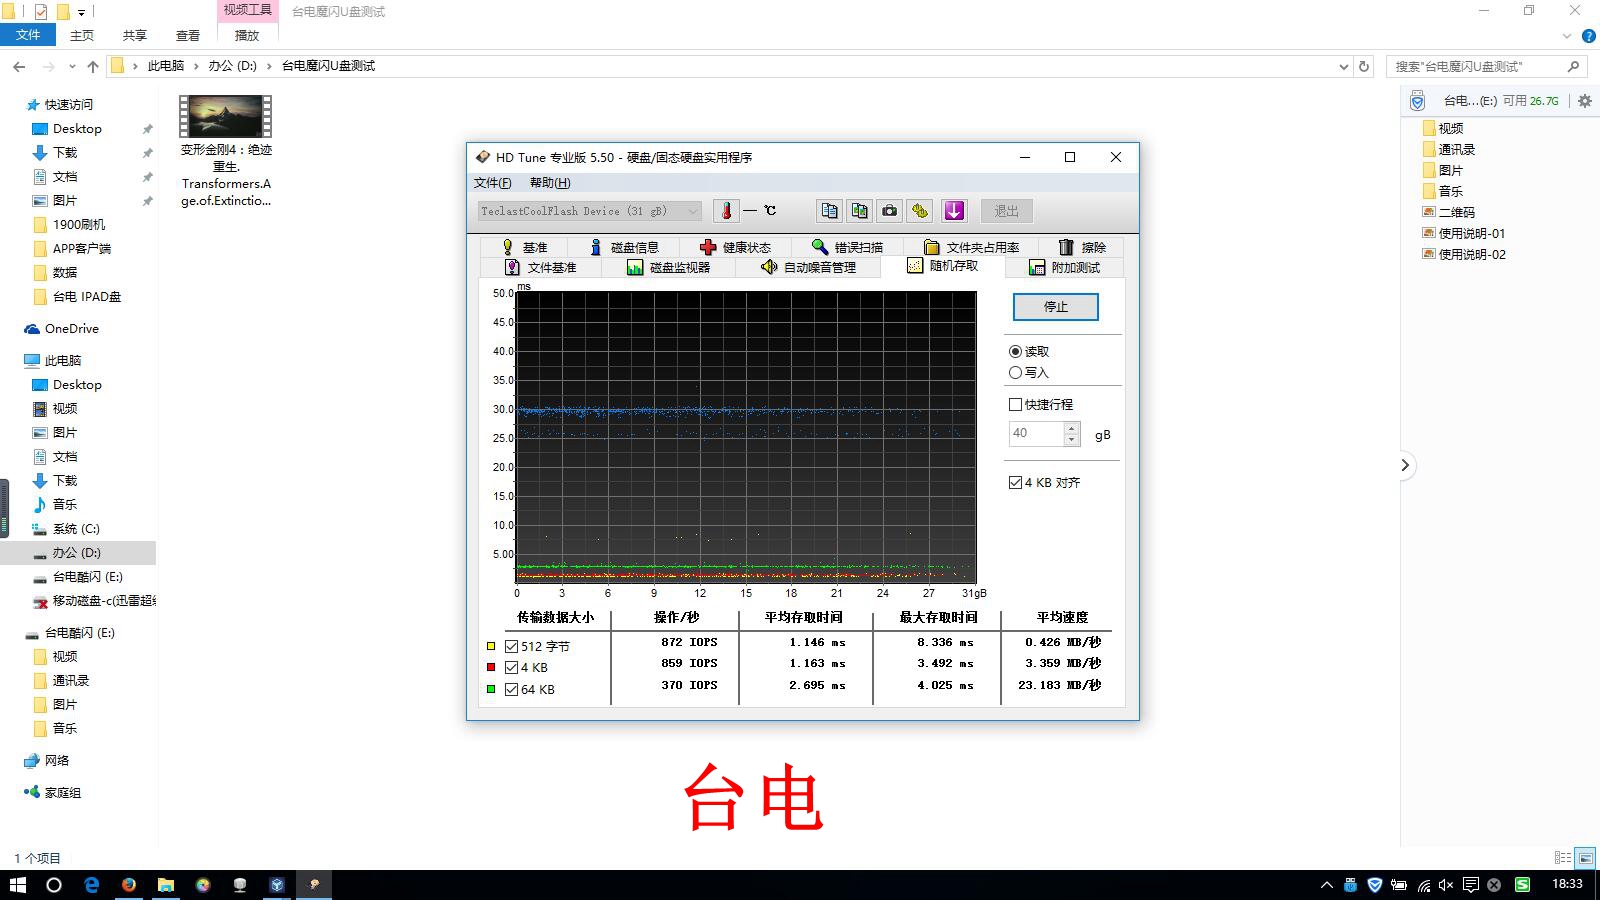Open the address bar history dropdown arrow
This screenshot has height=900, width=1600.
click(1345, 66)
